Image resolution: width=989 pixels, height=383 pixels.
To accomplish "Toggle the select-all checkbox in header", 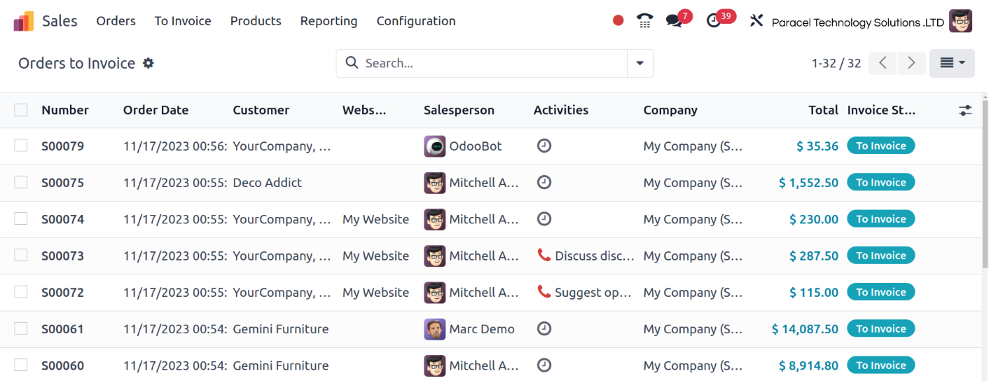I will pyautogui.click(x=21, y=110).
